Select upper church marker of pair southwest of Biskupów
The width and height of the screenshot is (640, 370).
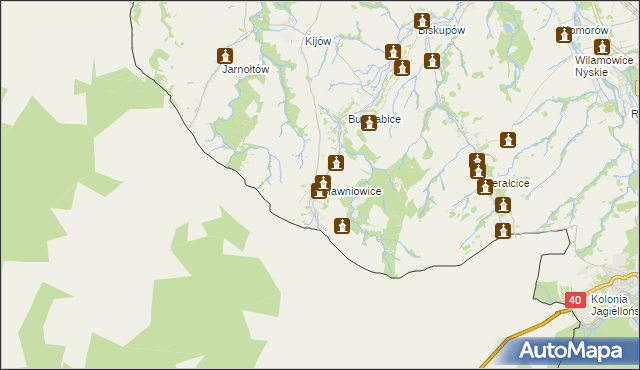click(393, 52)
